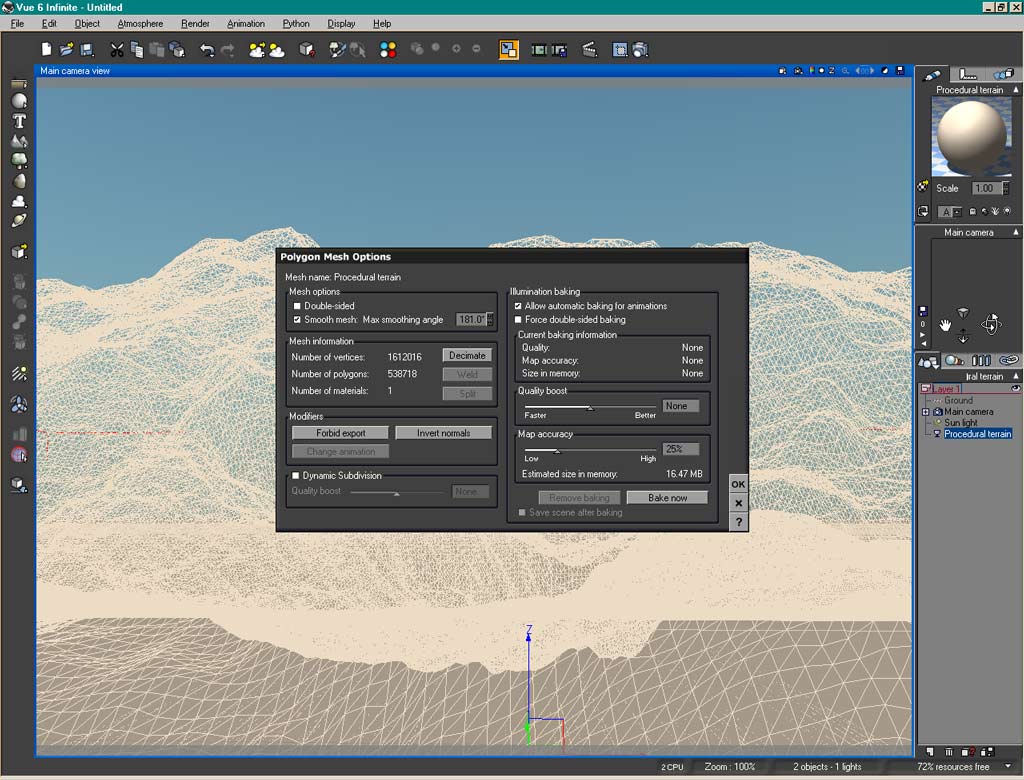
Task: Open the render clapperboard icon in toolbar
Action: point(589,49)
